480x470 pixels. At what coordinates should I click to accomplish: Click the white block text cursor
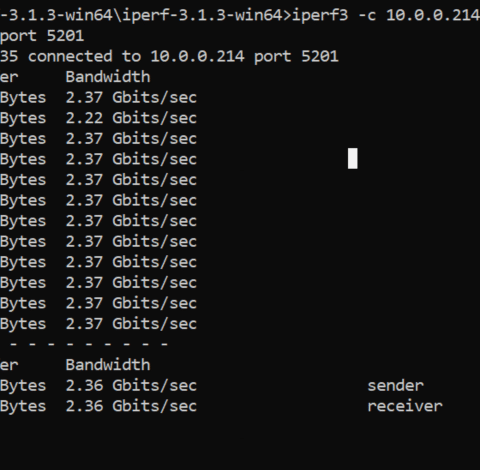[x=353, y=159]
